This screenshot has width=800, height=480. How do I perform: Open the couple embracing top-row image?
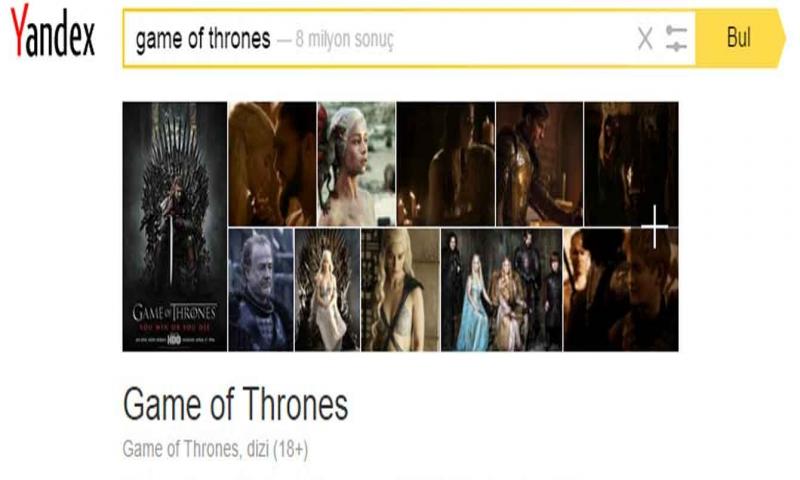272,164
